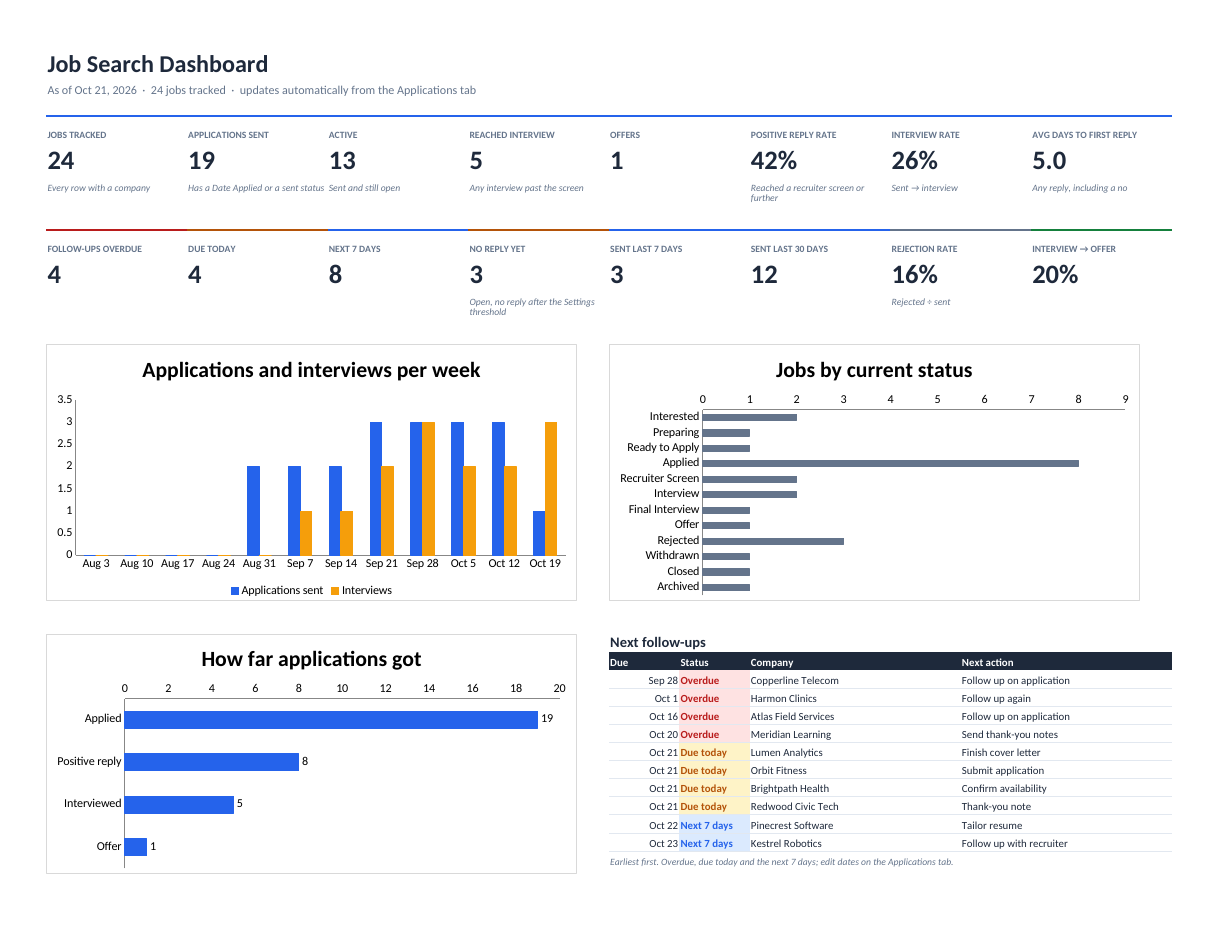
Task: Click the Offer funnel bar
Action: click(x=135, y=846)
